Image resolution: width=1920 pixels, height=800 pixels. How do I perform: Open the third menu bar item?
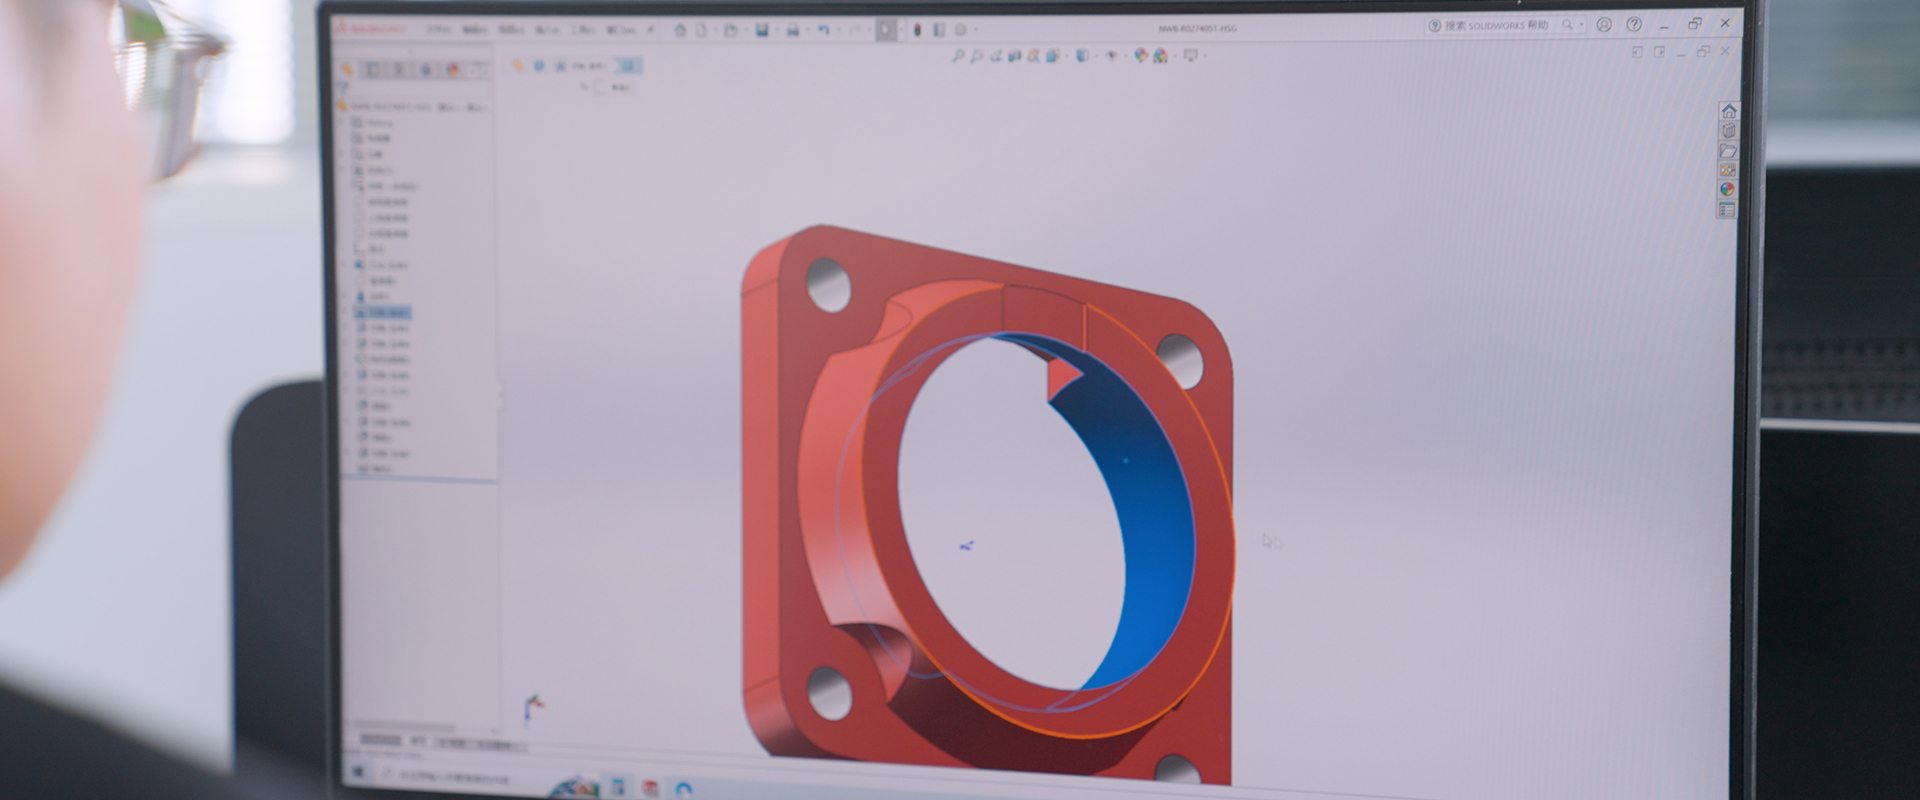(x=511, y=30)
